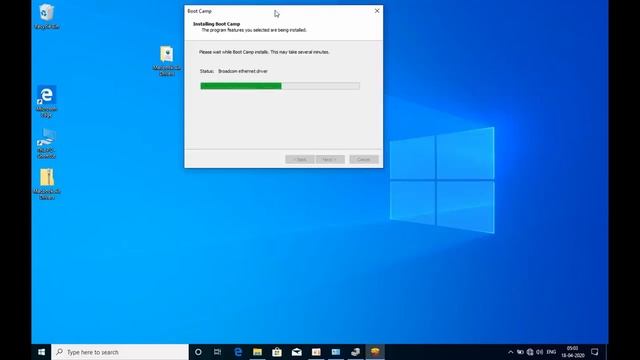Image resolution: width=640 pixels, height=360 pixels.
Task: Click the installer setup icon left of Boot Camp icon
Action: pos(356,352)
